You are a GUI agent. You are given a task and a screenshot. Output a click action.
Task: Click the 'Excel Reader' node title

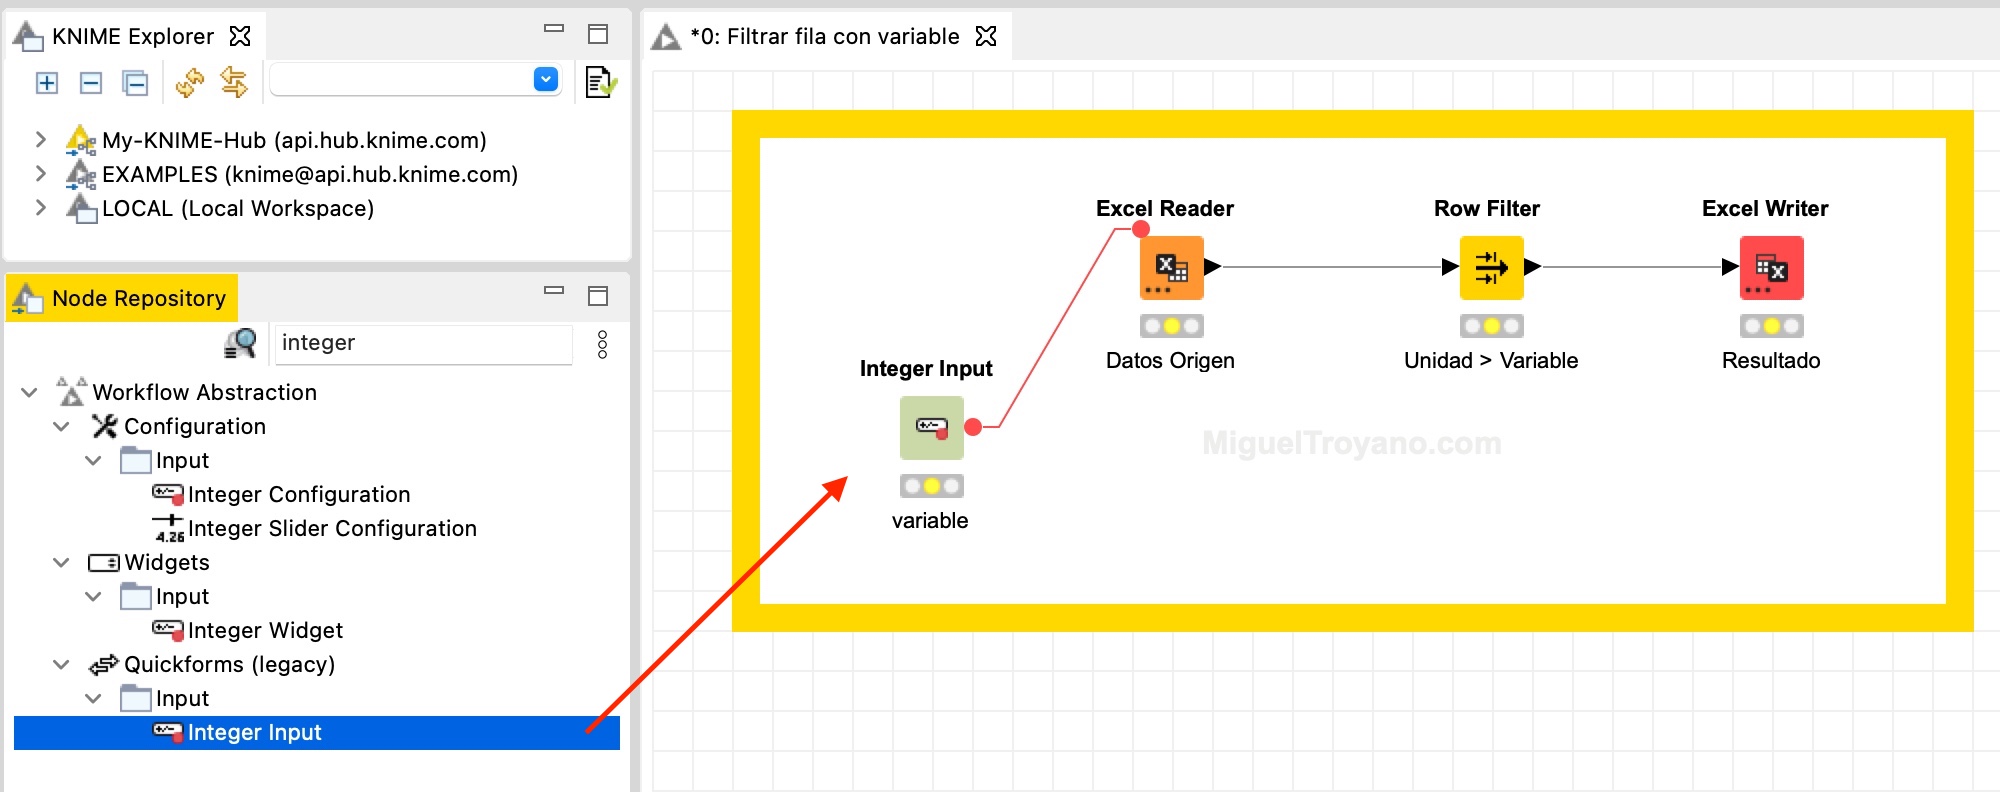[x=1165, y=209]
